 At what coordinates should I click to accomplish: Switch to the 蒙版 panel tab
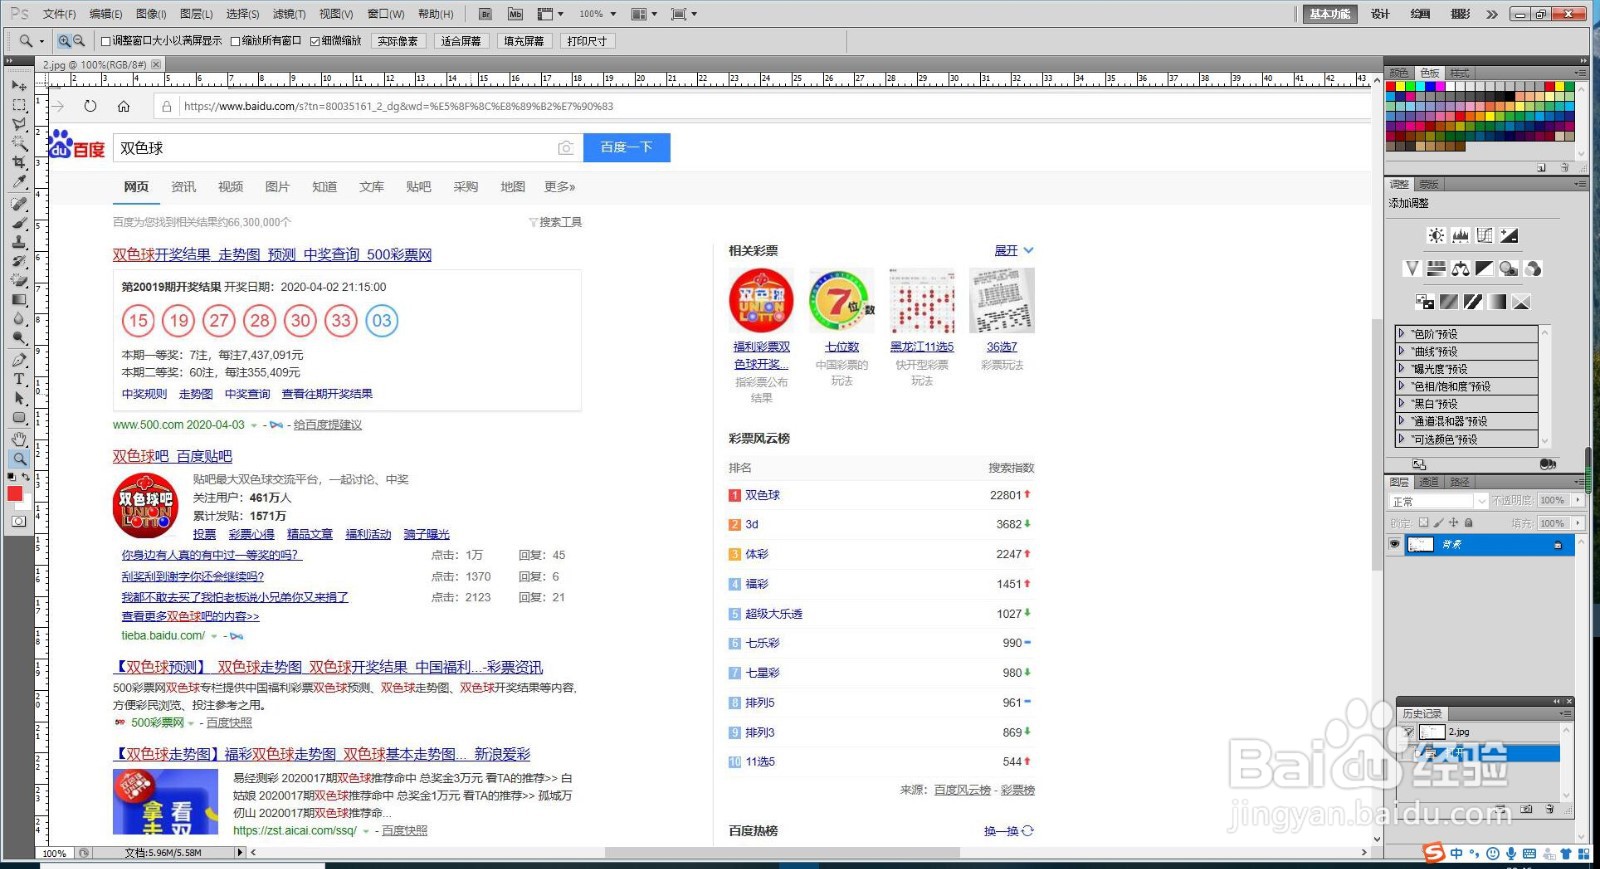1429,184
